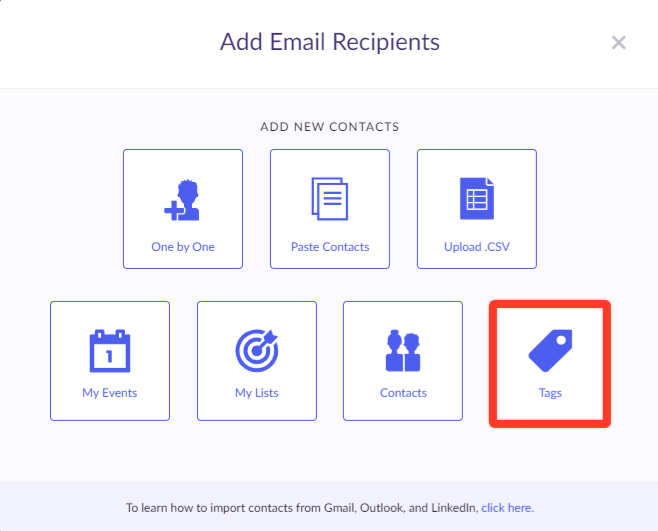Choose the "Upload .CSV" text label
The width and height of the screenshot is (658, 531).
pos(477,247)
